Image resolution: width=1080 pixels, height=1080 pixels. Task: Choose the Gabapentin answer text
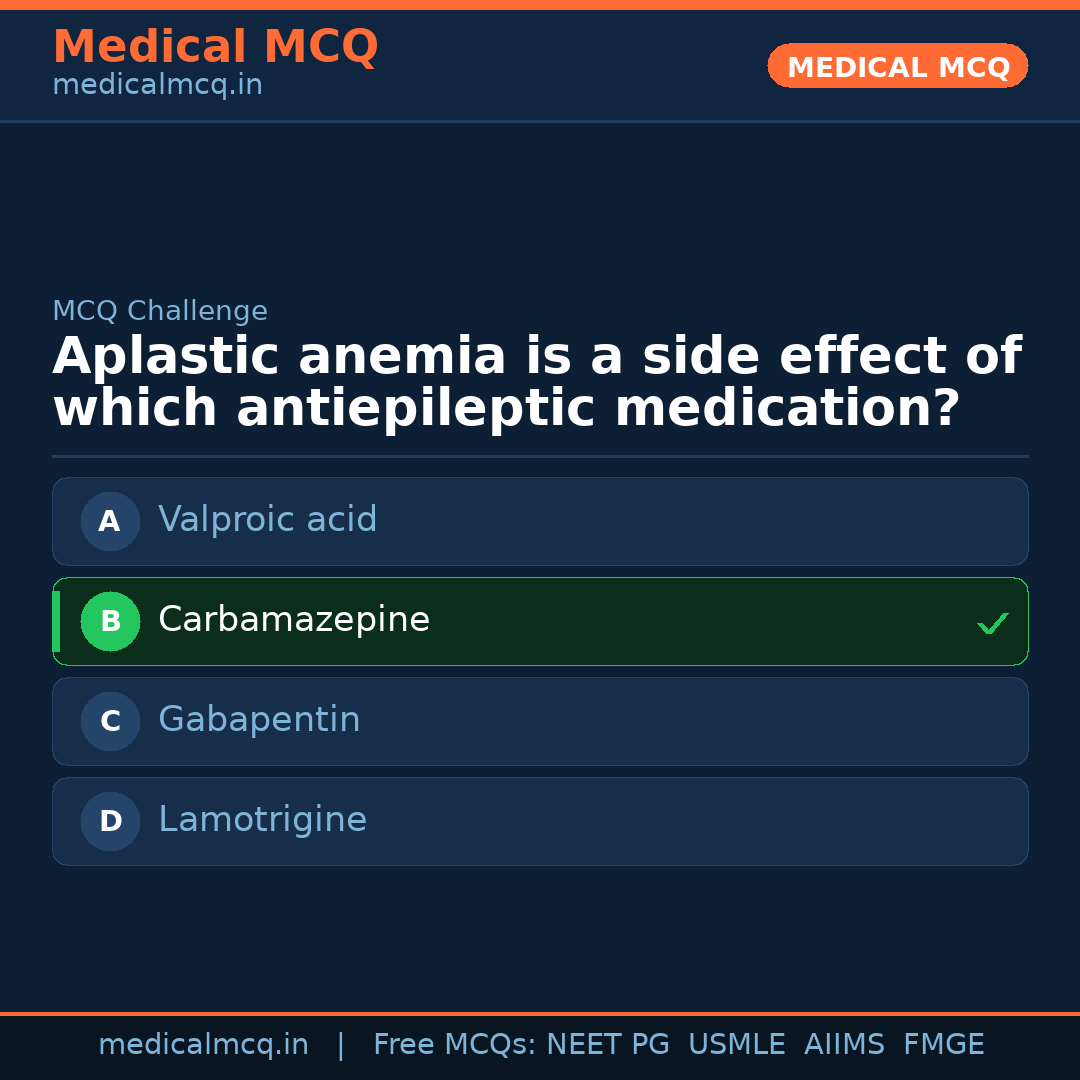[259, 720]
